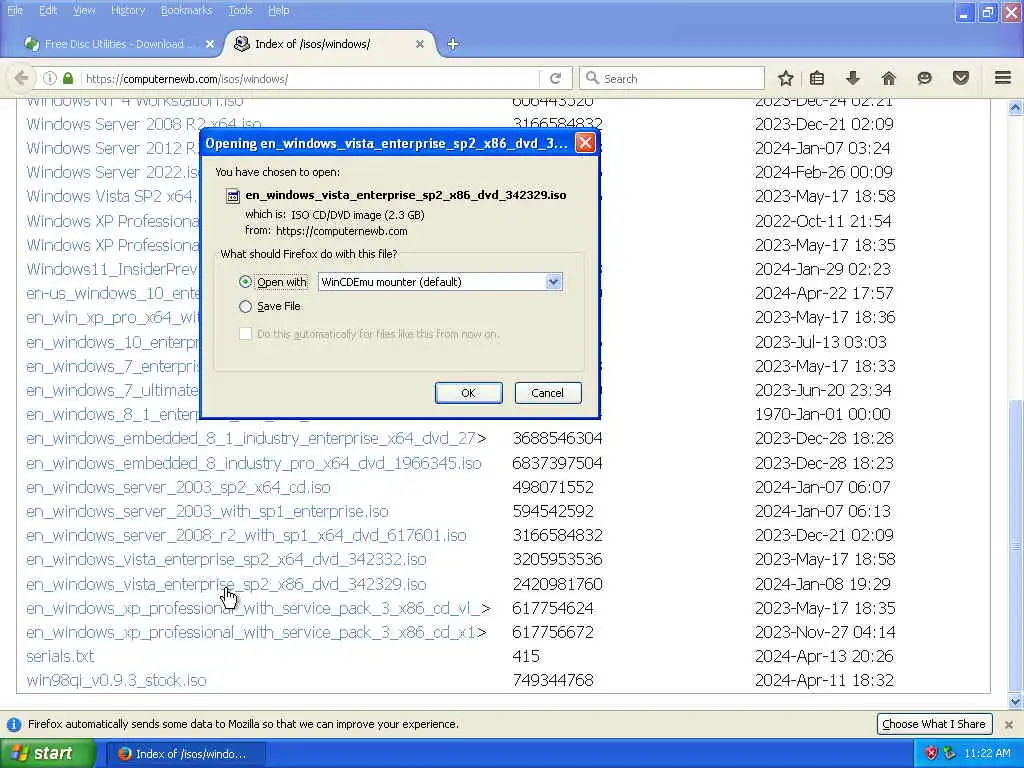Close the Free Disc Utilities tab
This screenshot has width=1024, height=768.
click(x=210, y=44)
